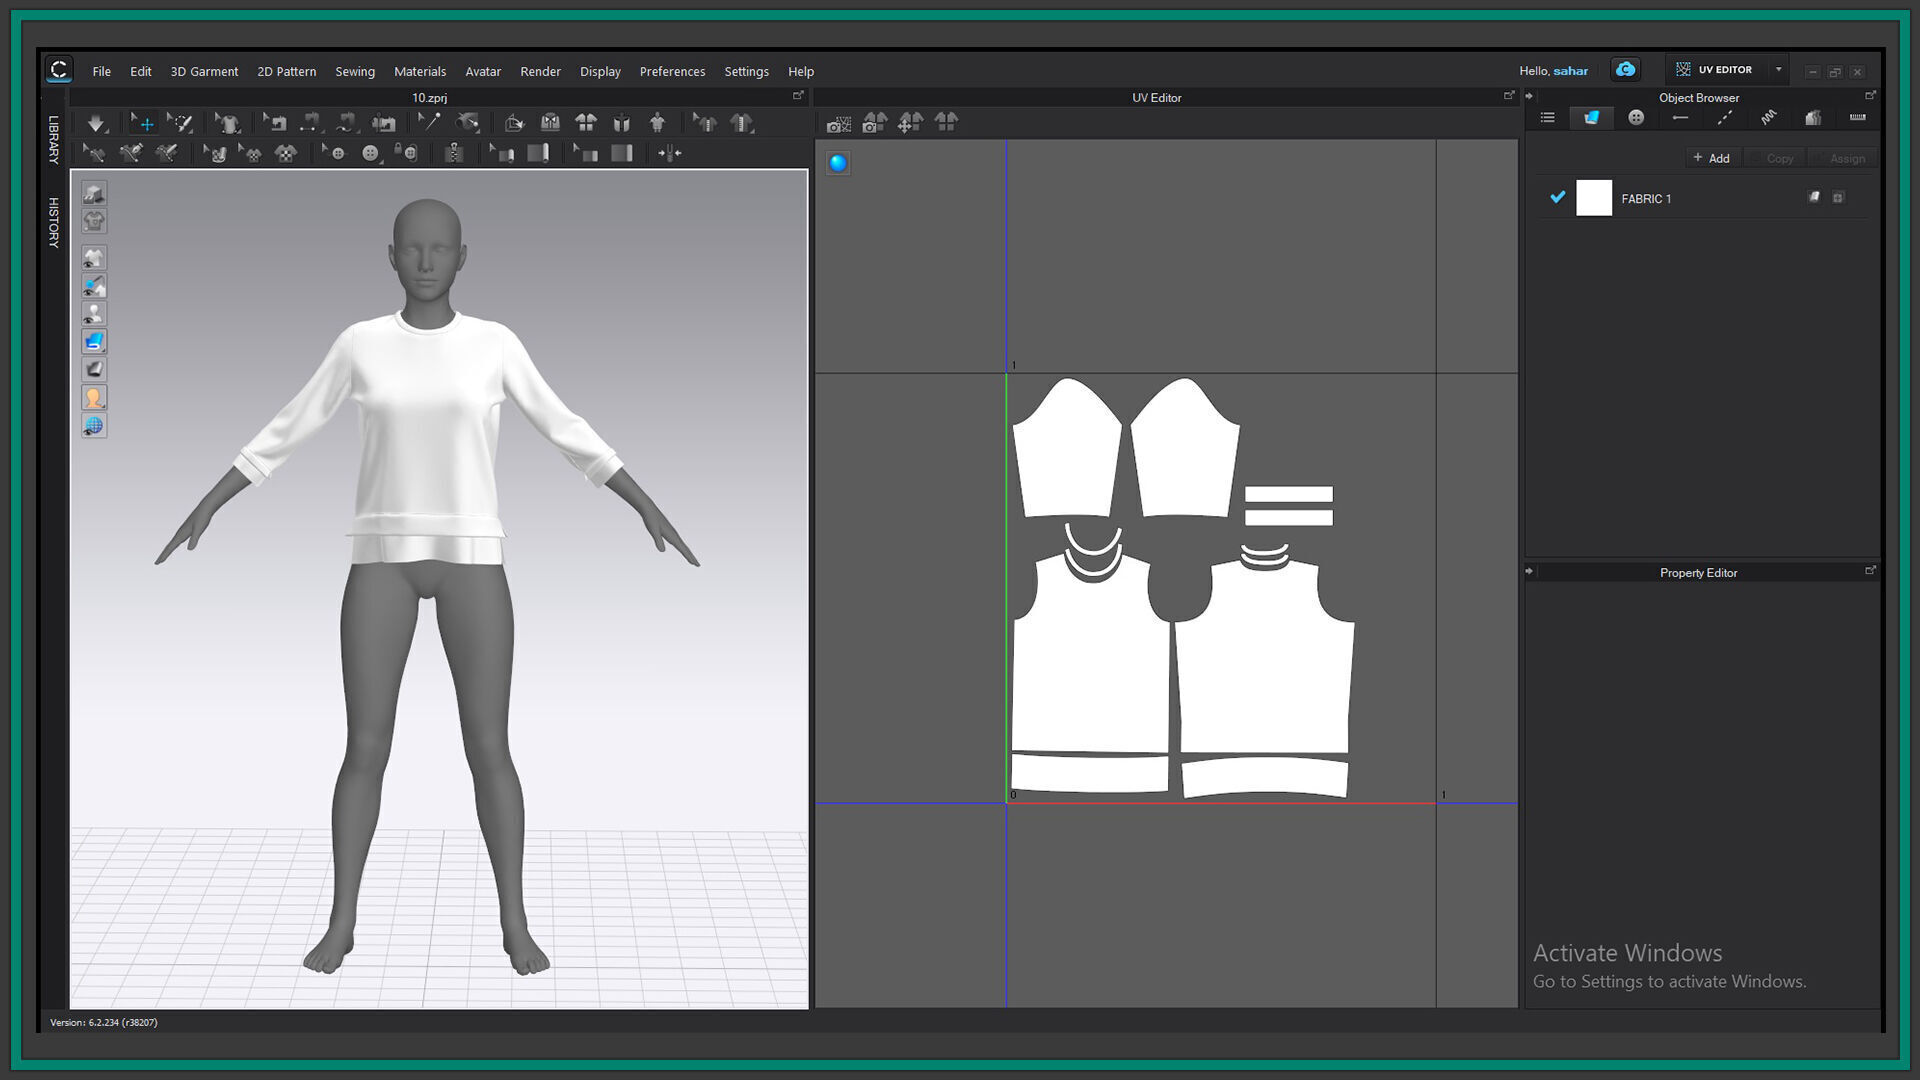The image size is (1920, 1080).
Task: Open the blue garment render style option
Action: tap(94, 342)
